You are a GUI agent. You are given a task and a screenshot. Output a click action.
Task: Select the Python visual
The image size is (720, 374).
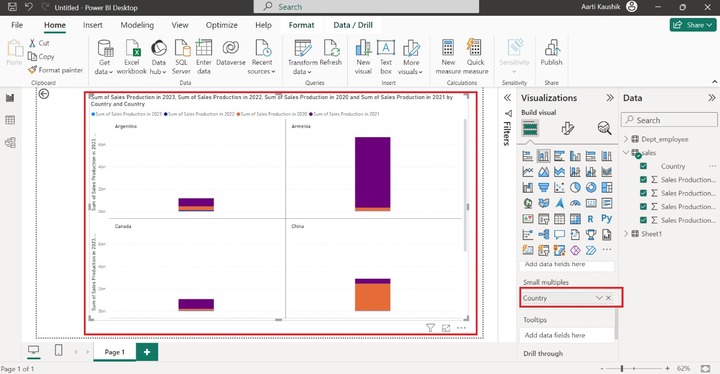(607, 219)
